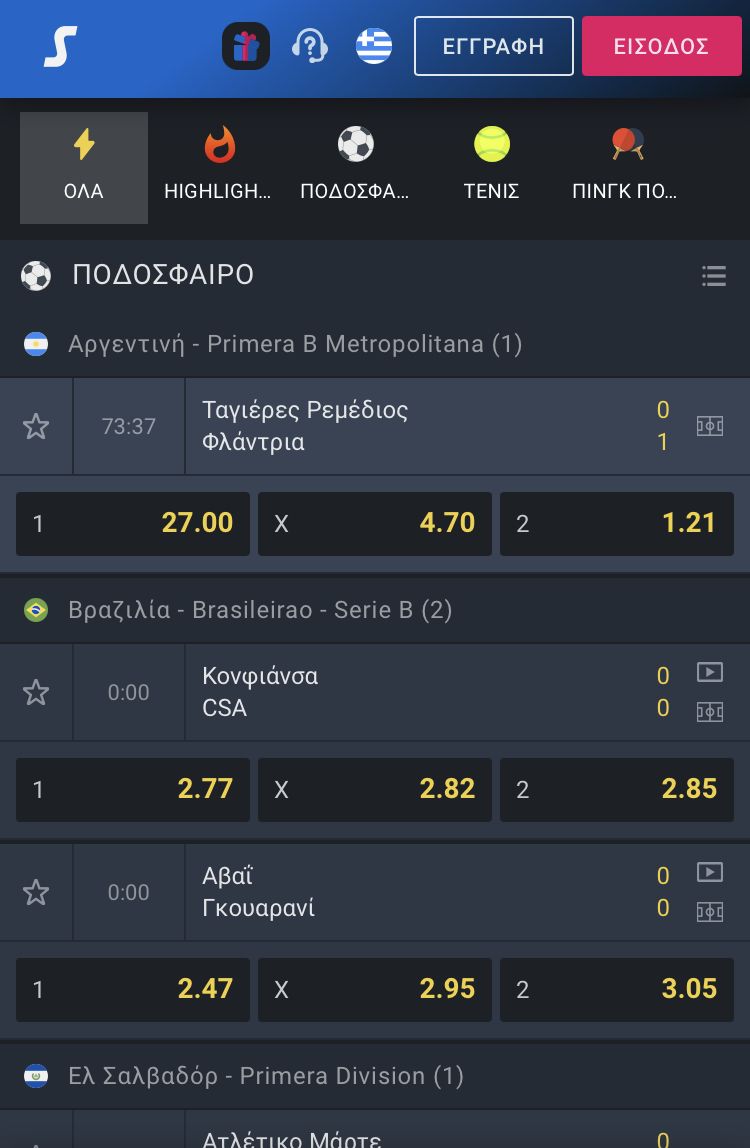Viewport: 750px width, 1148px height.
Task: Open pitch tracker for Αβαΐ vs Γκουαρανί
Action: [x=710, y=912]
